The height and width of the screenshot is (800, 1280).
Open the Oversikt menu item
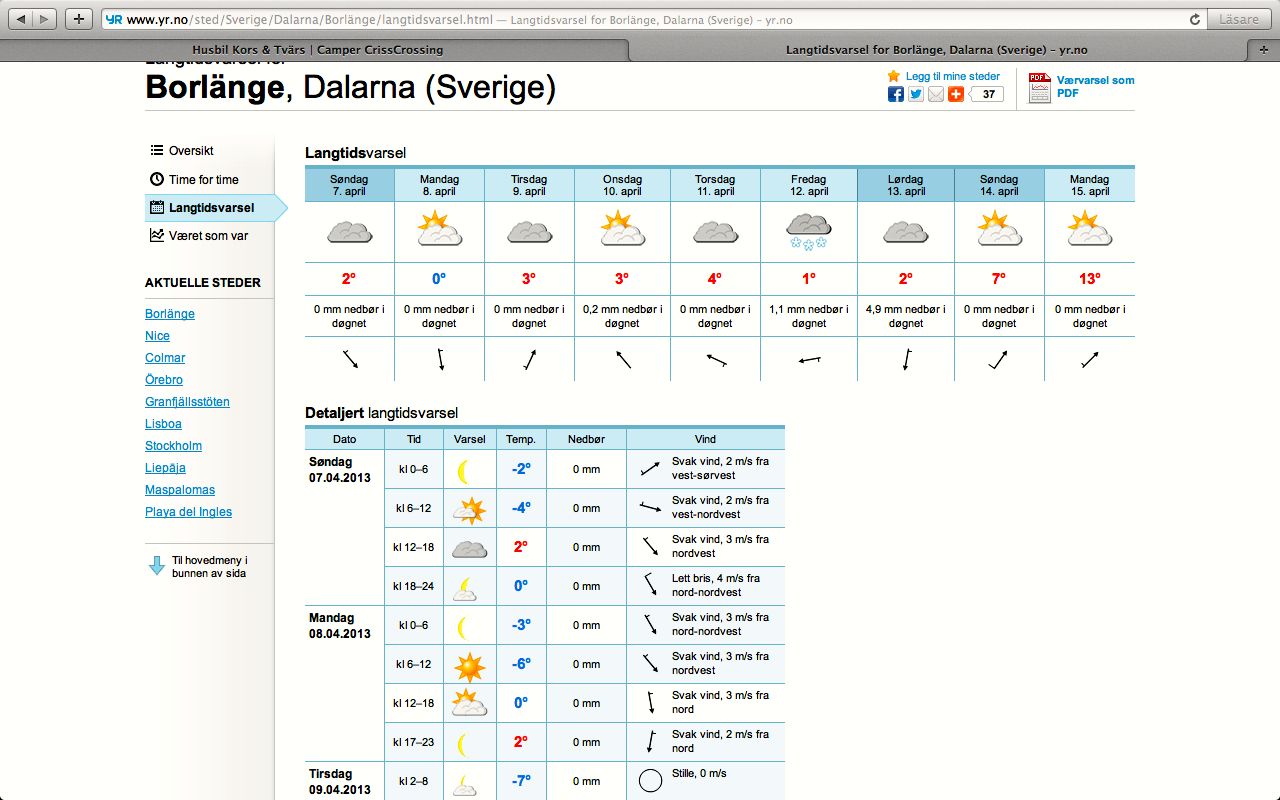(x=190, y=151)
